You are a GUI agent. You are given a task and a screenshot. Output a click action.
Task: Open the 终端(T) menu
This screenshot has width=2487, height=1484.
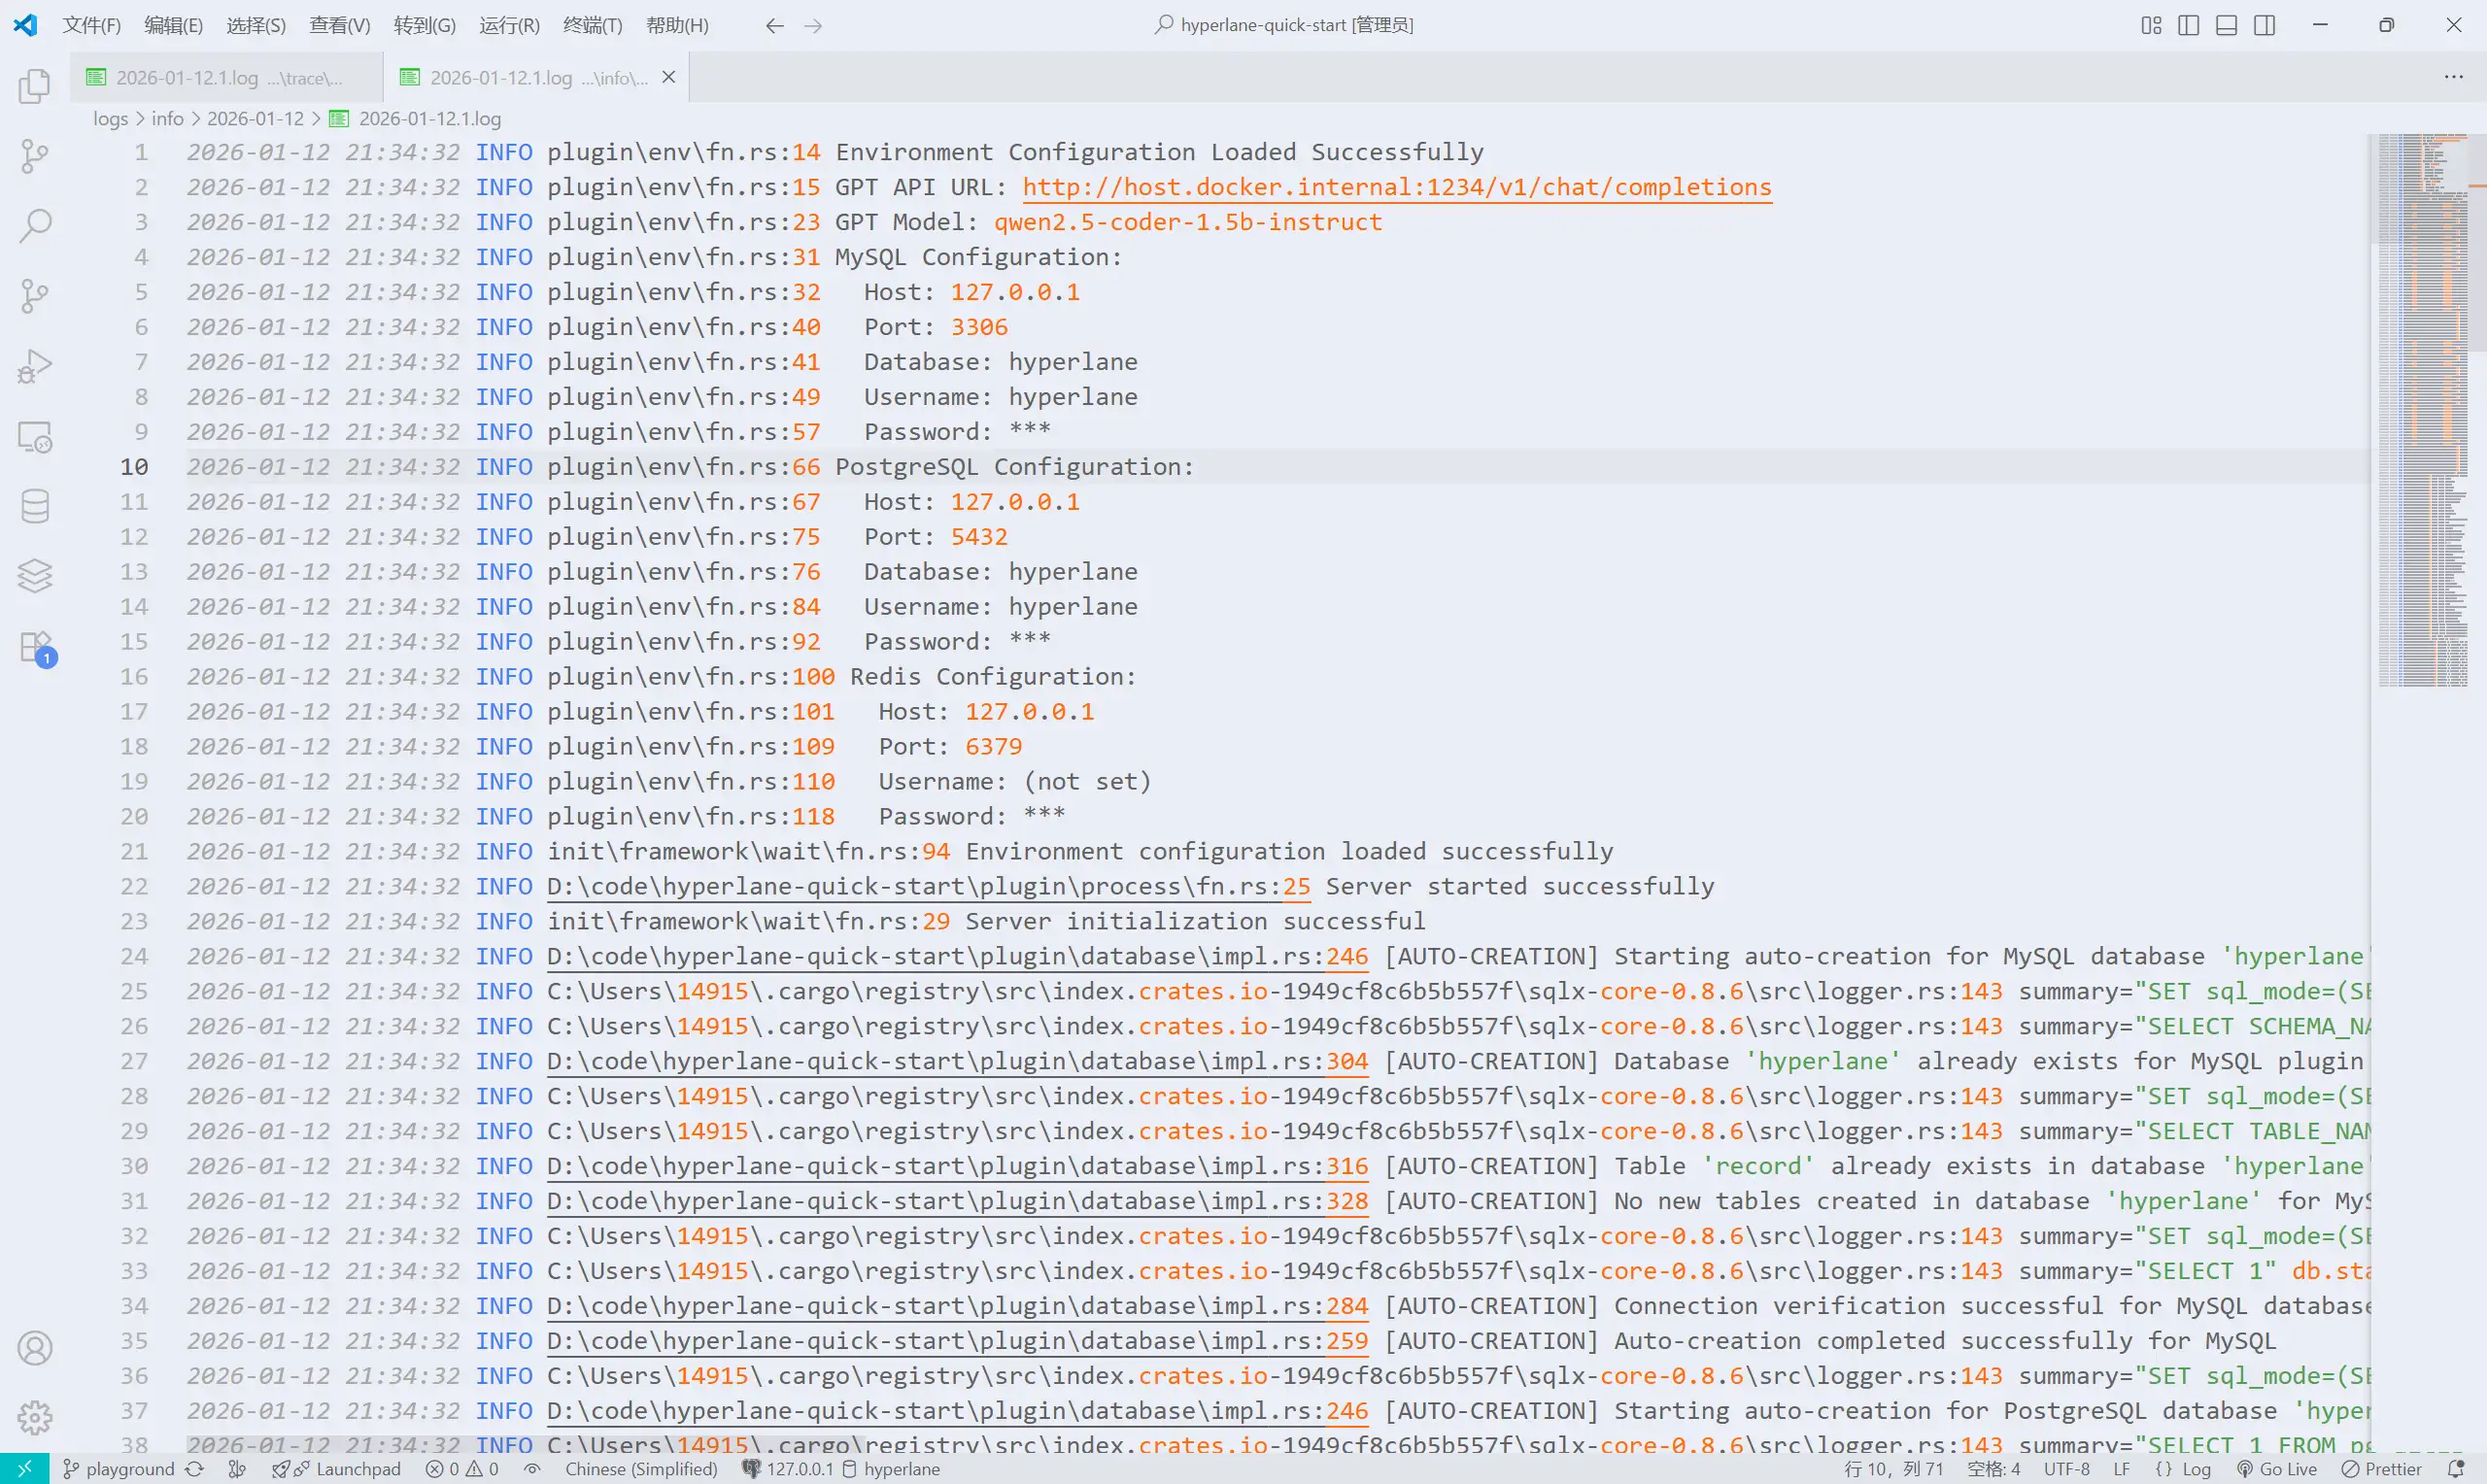tap(592, 25)
